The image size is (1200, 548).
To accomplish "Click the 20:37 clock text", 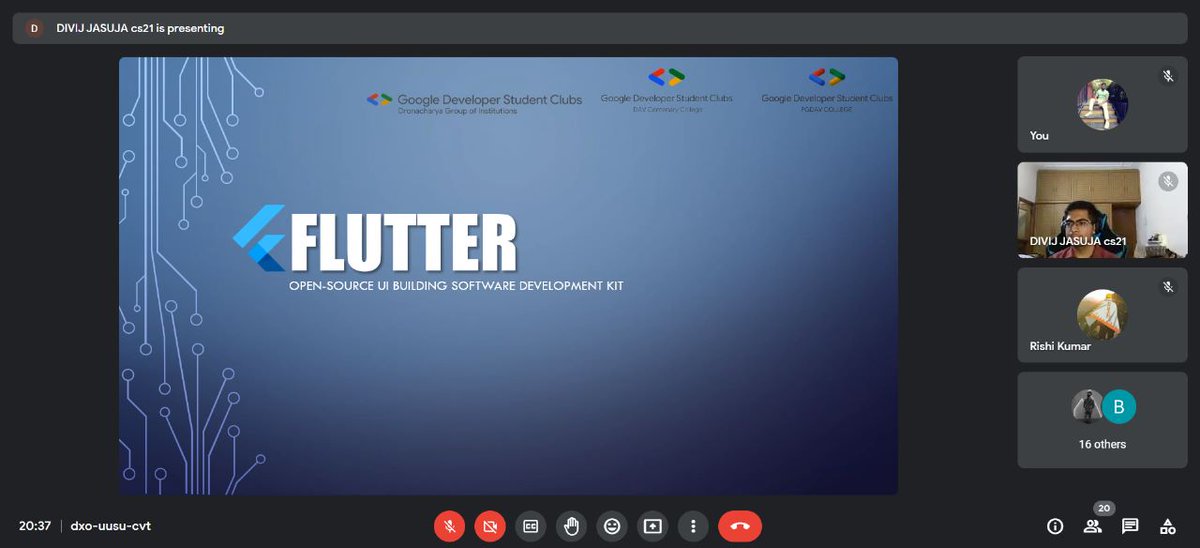I will [35, 526].
